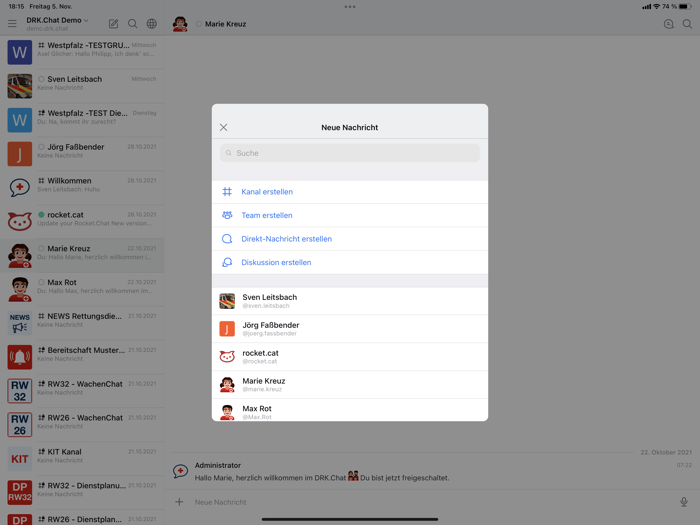Open threads icon in chat header

point(668,24)
